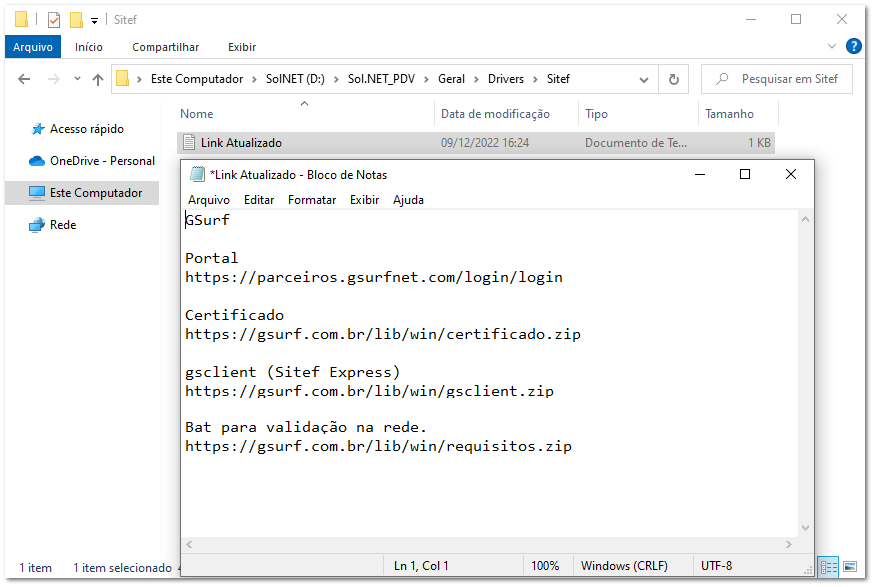Expand the ribbon with the chevron near Help
The image size is (874, 587).
point(832,47)
